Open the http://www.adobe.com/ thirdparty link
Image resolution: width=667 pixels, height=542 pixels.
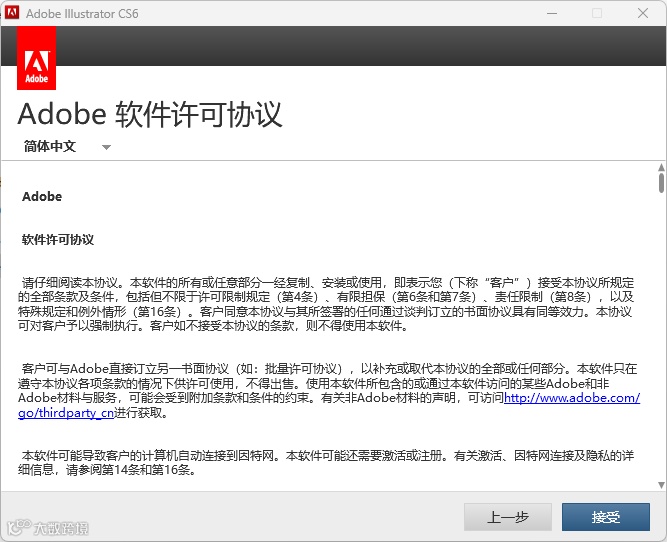(572, 398)
